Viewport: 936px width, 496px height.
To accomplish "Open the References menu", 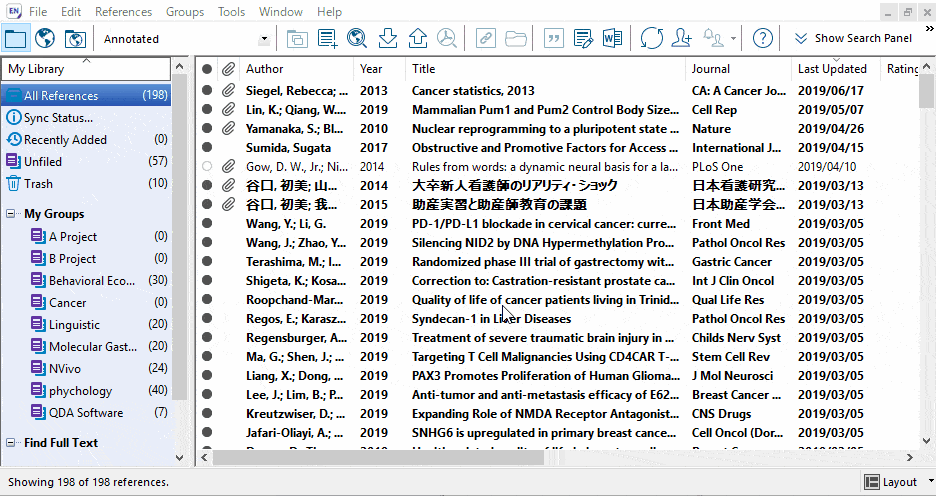I will coord(124,11).
